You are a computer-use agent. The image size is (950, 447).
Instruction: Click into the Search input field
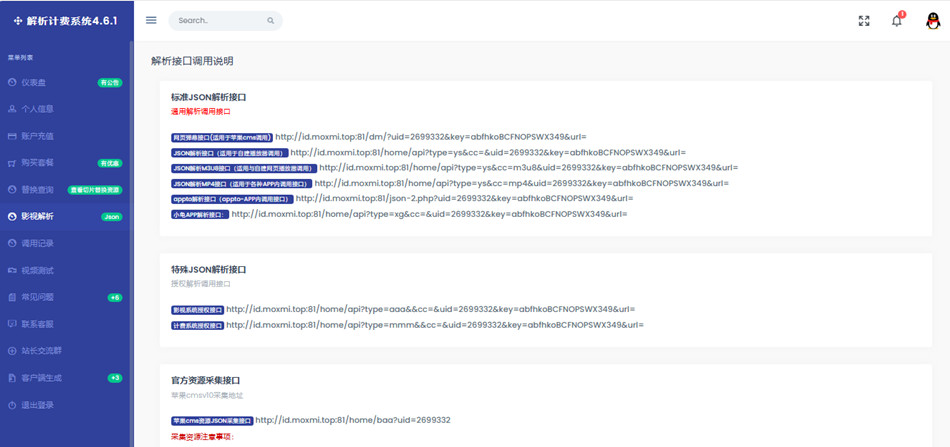point(217,21)
